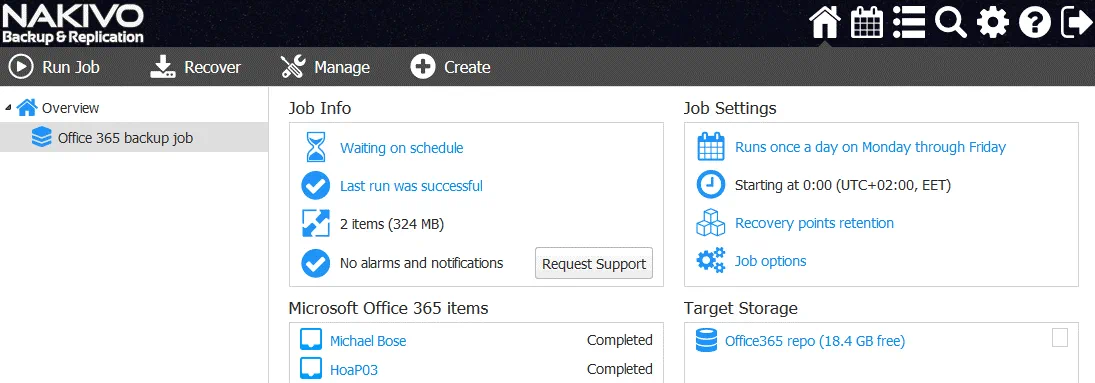This screenshot has height=383, width=1095.
Task: Click the checkmark icon beside Last run
Action: 316,186
